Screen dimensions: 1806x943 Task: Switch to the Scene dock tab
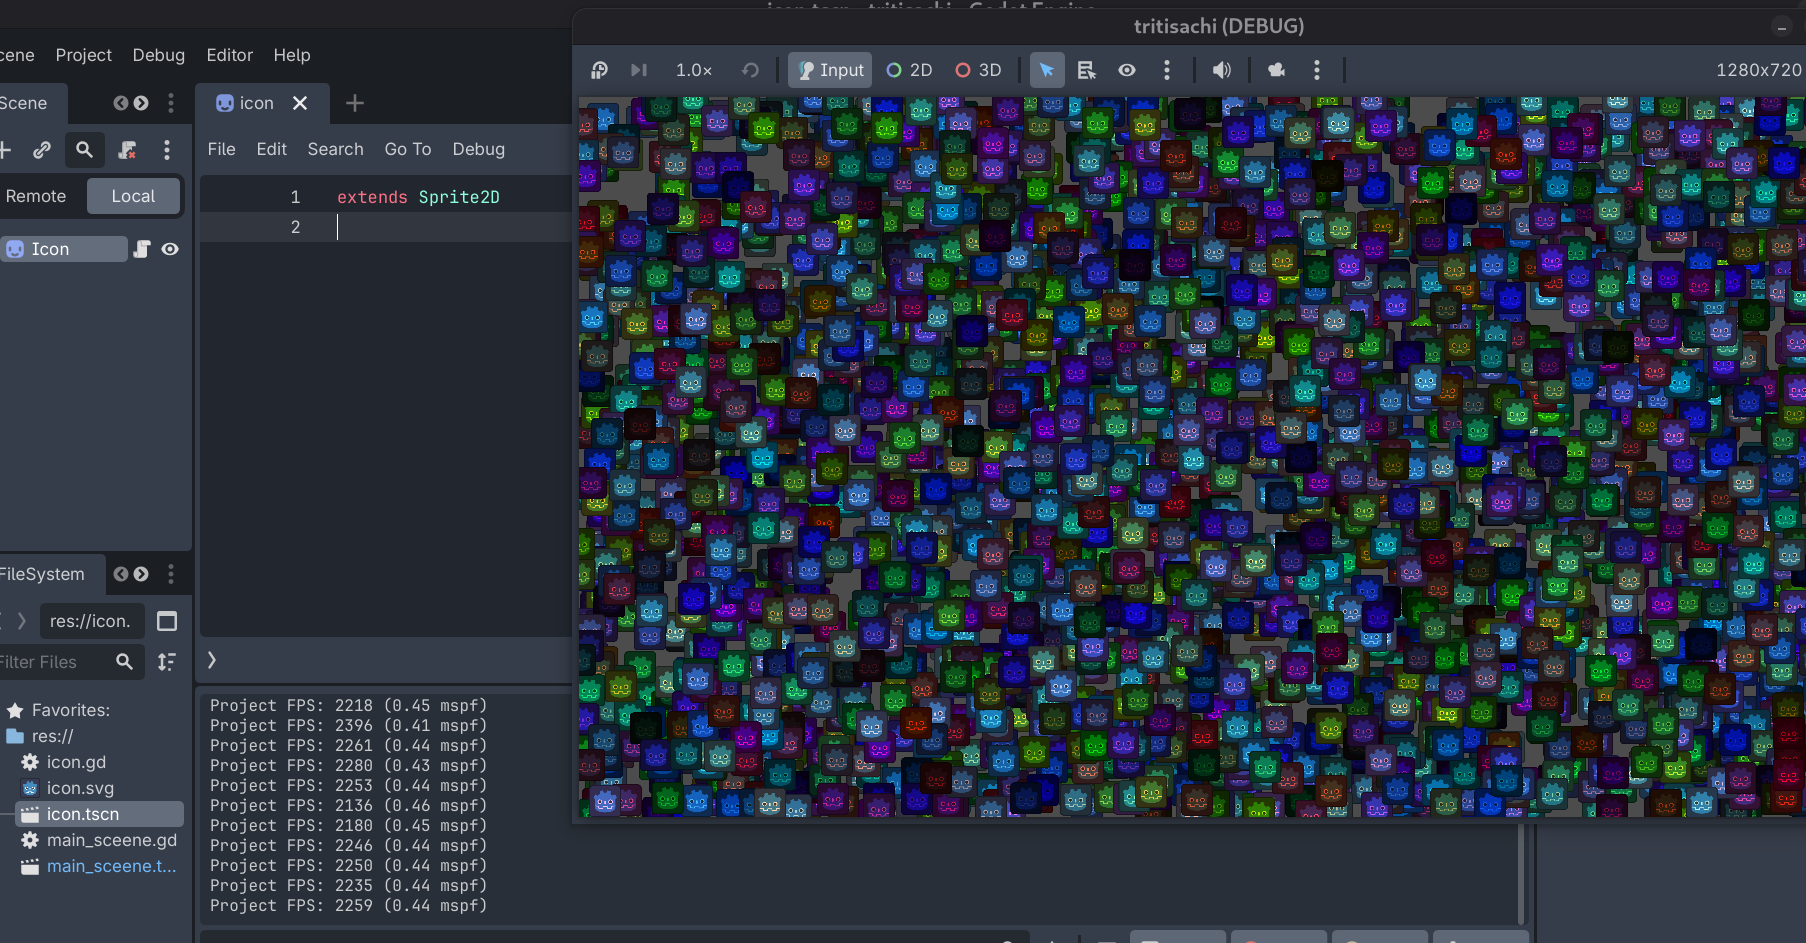[x=24, y=103]
